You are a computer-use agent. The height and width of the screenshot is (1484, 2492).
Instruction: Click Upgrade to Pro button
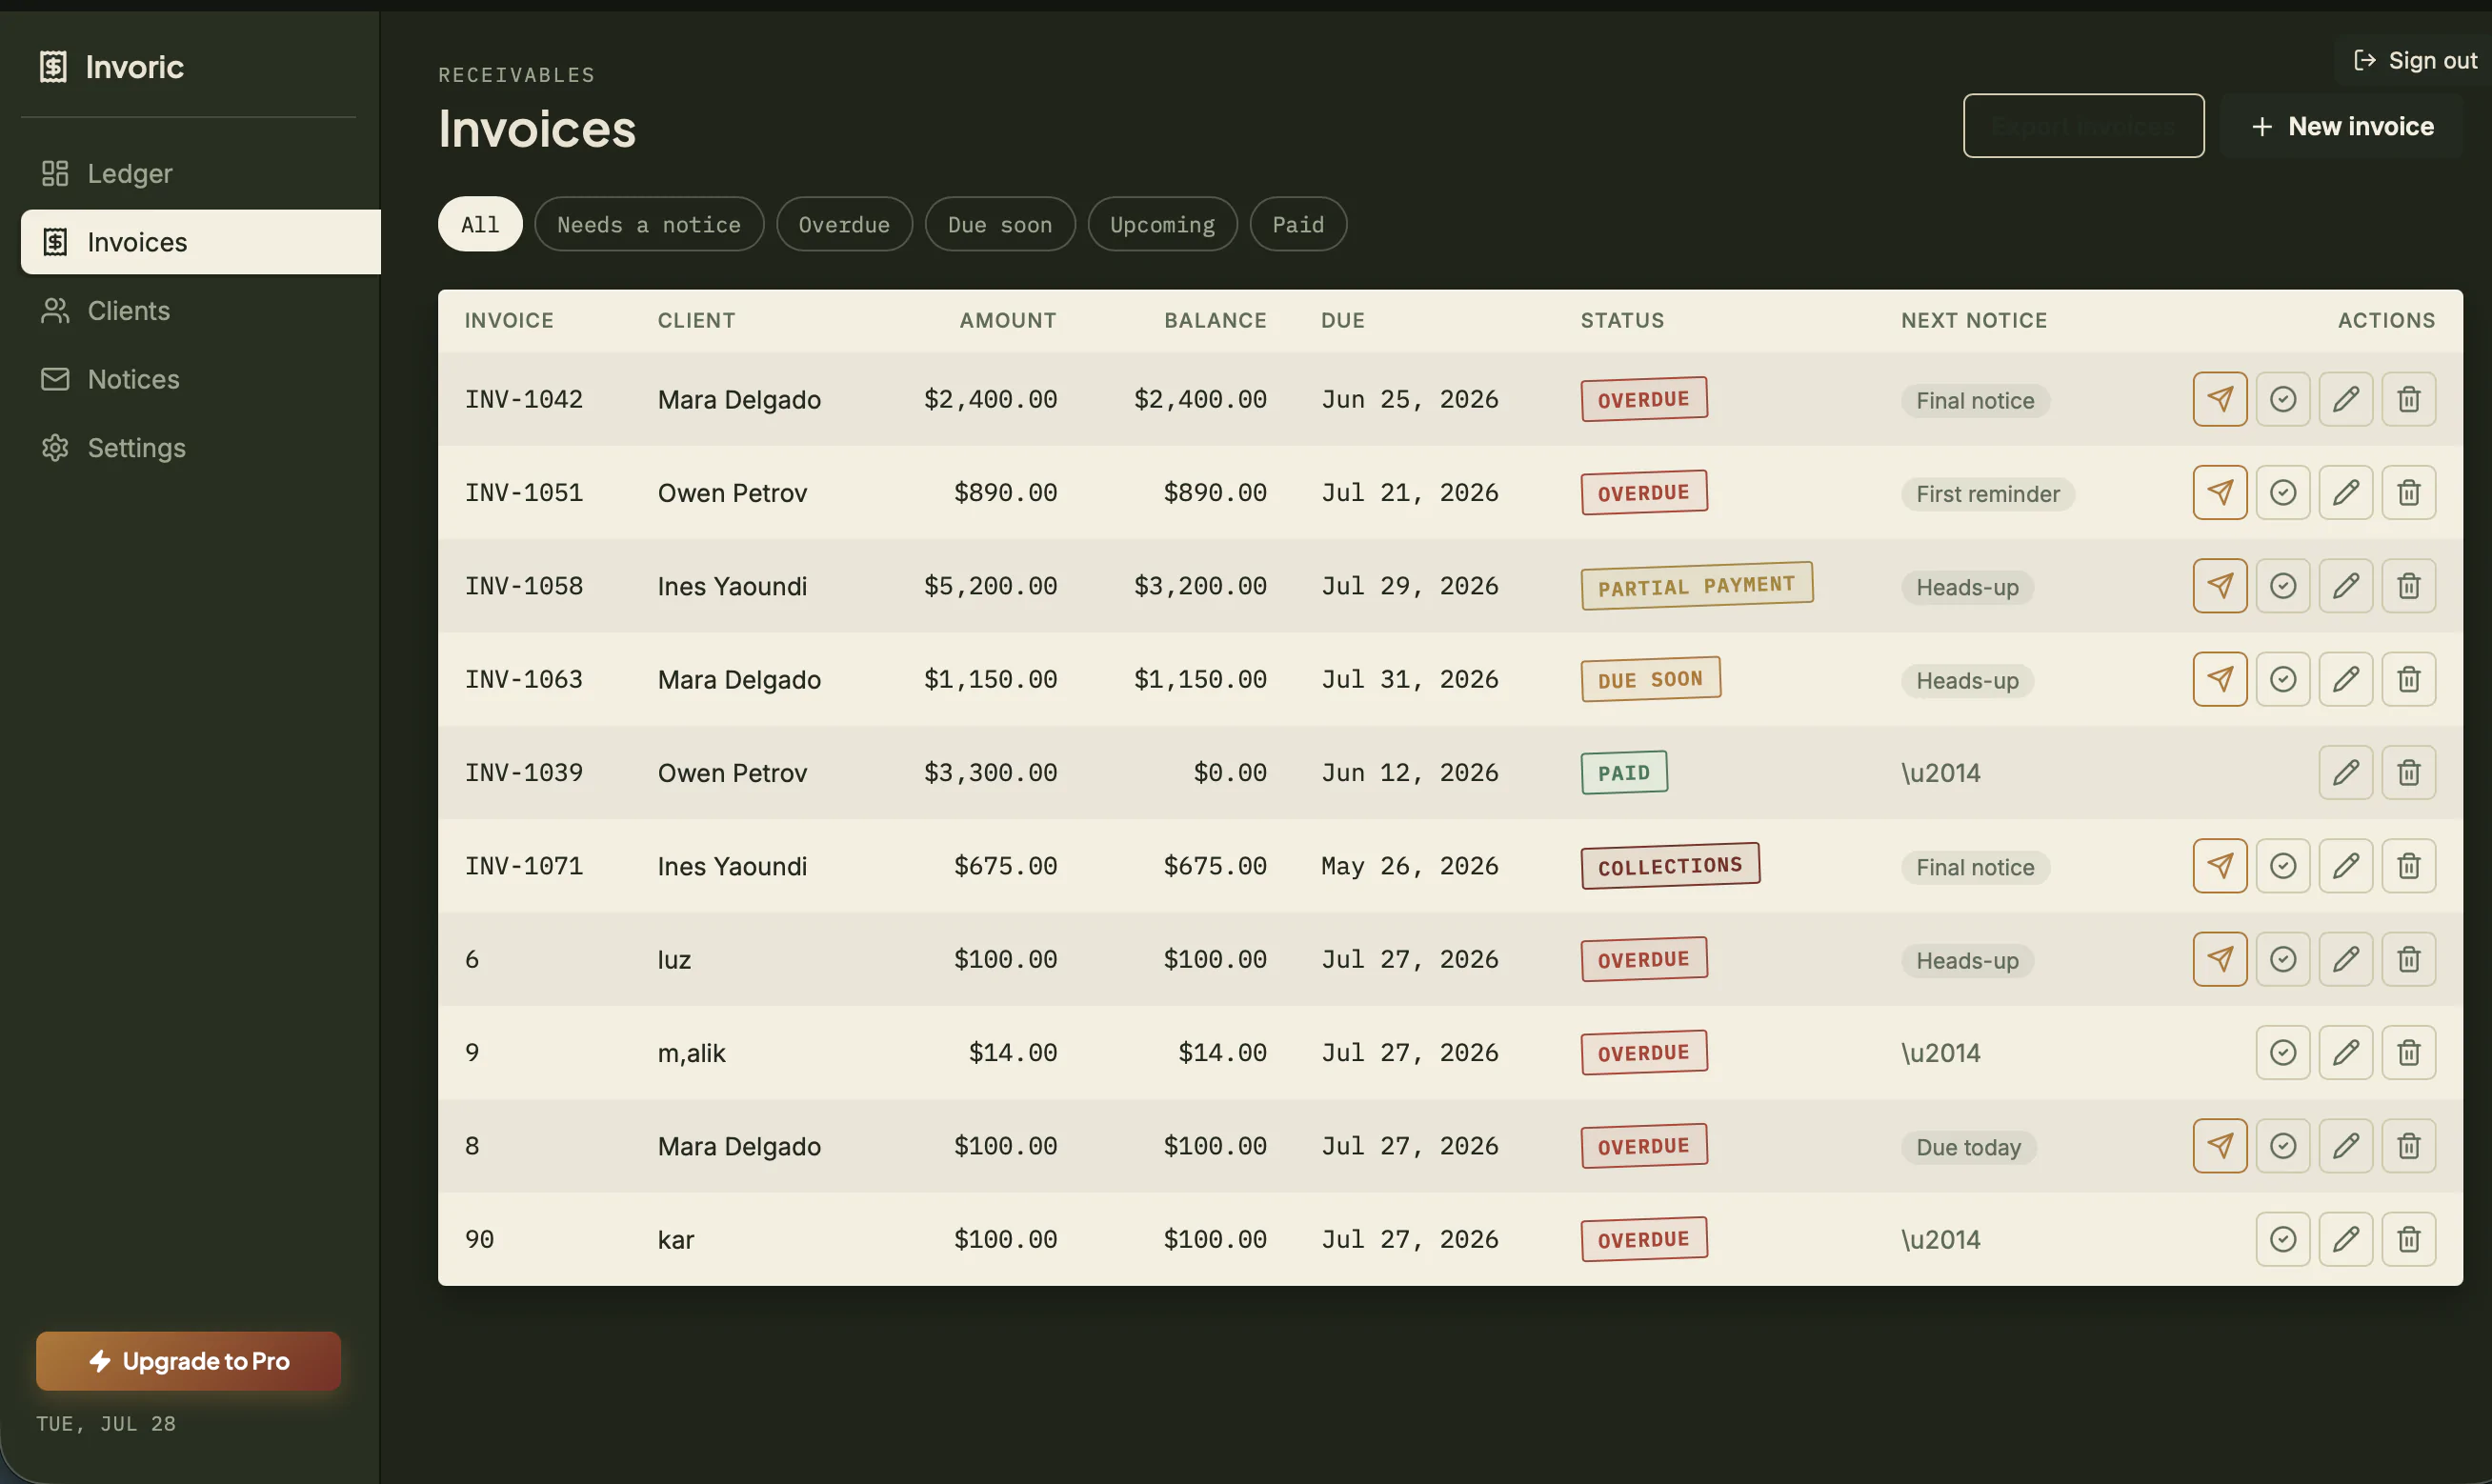tap(188, 1361)
